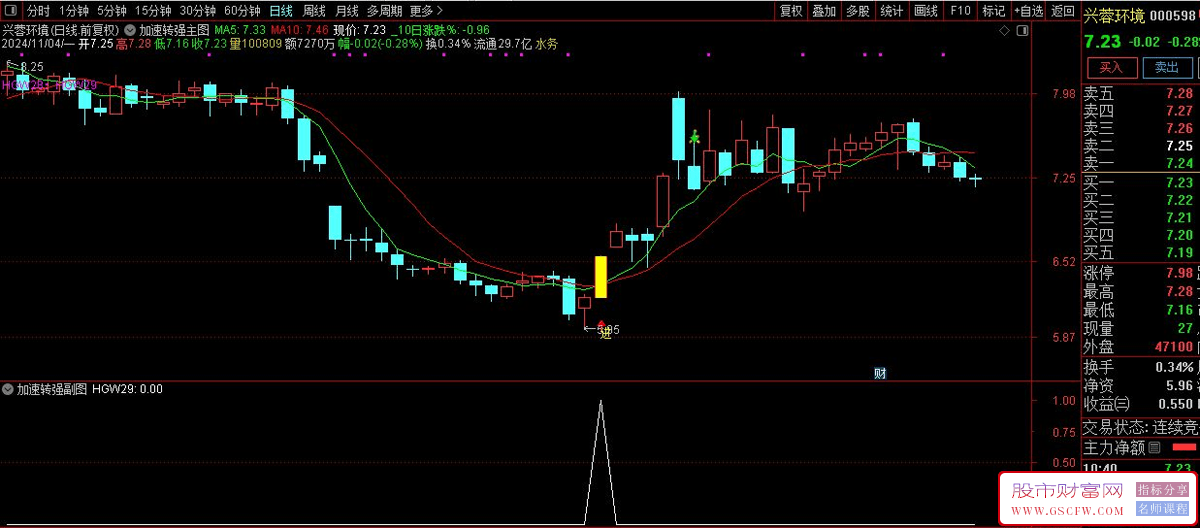Open the 多股 multi-stock view
Viewport: 1200px width, 528px height.
coord(857,11)
